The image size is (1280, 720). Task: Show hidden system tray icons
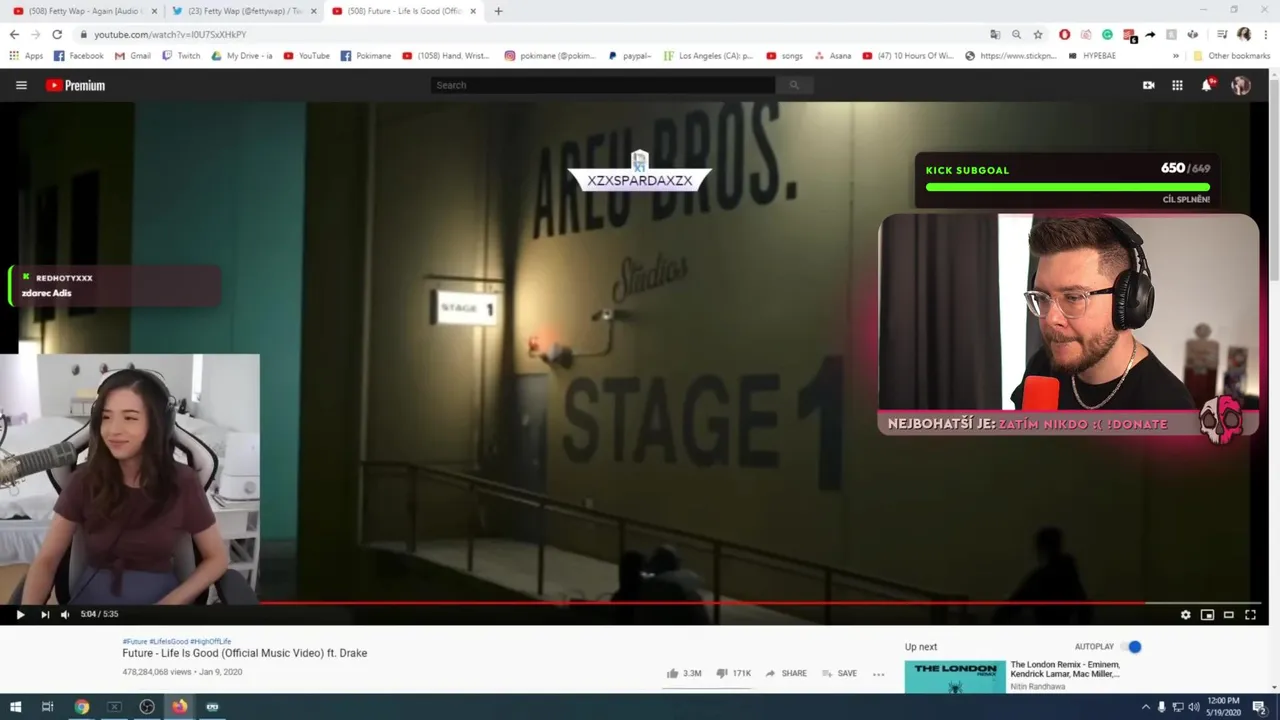(1145, 707)
